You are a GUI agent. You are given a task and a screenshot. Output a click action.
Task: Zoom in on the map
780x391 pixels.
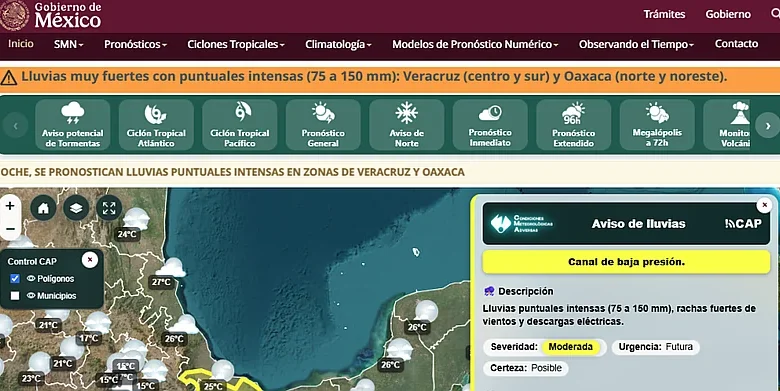(x=10, y=205)
